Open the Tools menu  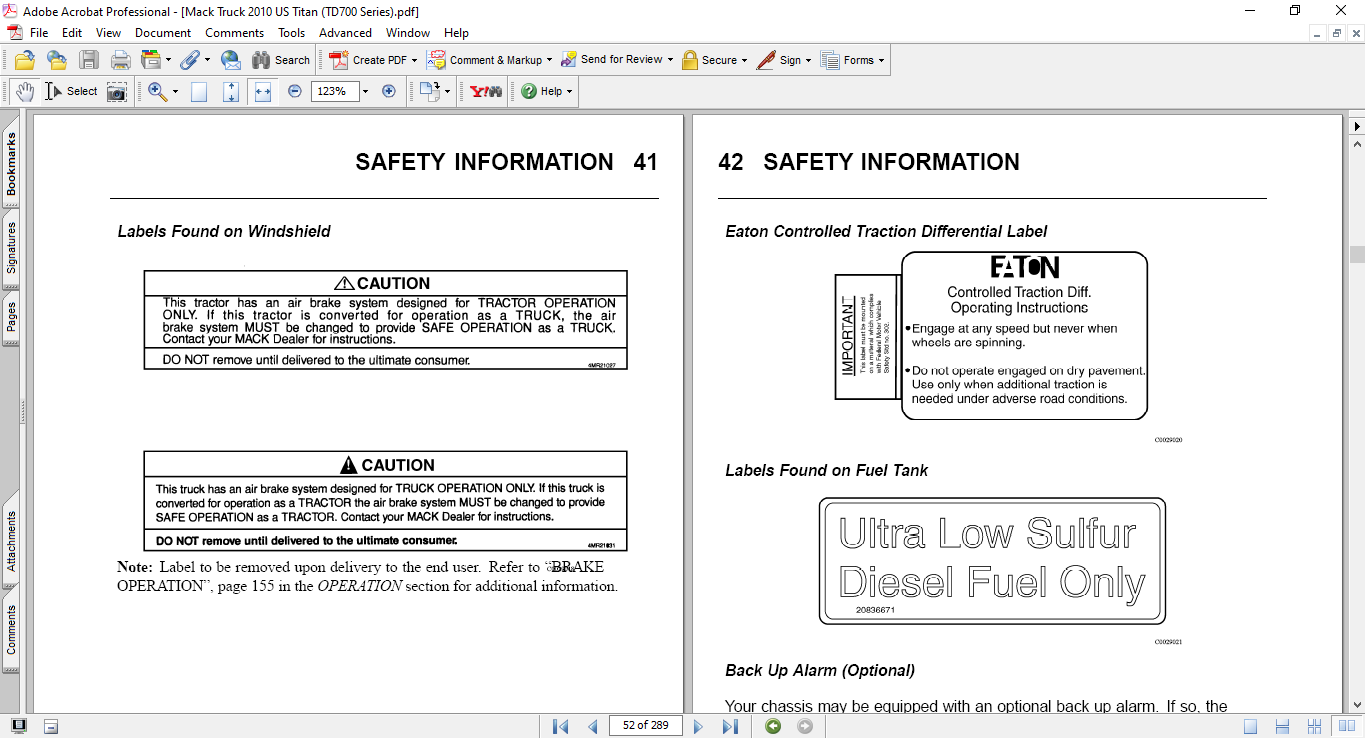click(x=292, y=33)
